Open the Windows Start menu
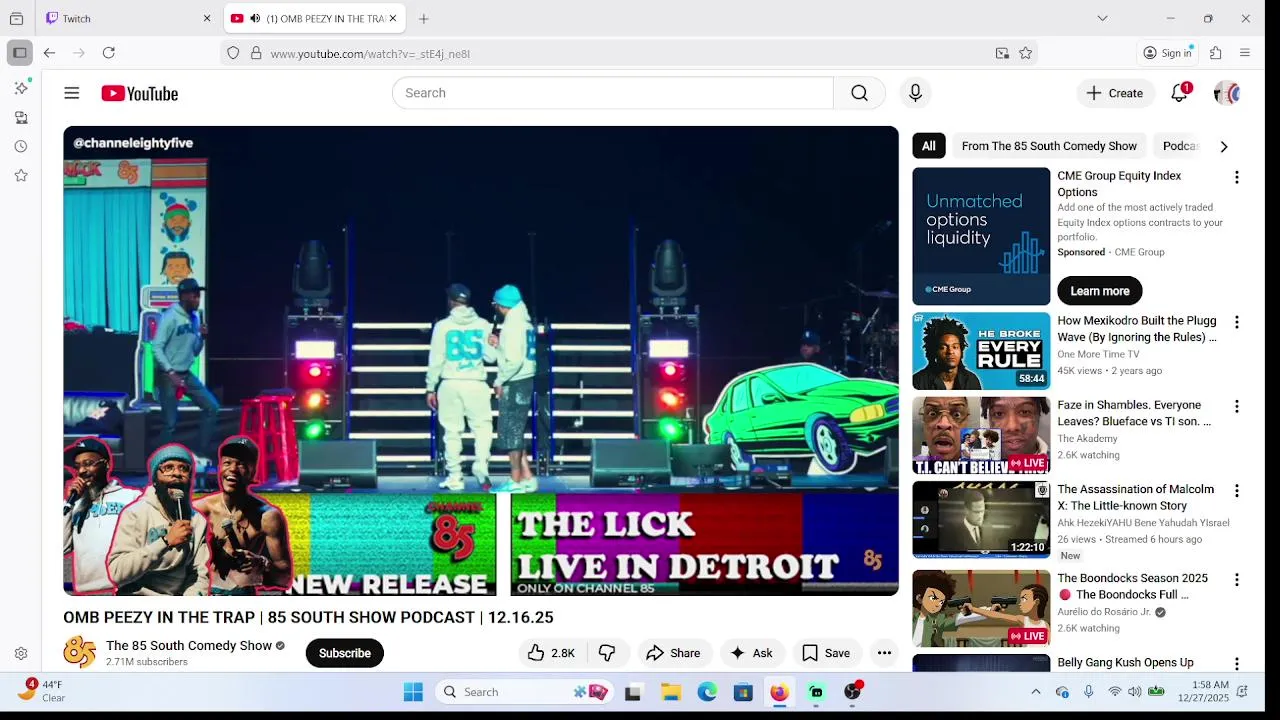1280x720 pixels. 413,692
